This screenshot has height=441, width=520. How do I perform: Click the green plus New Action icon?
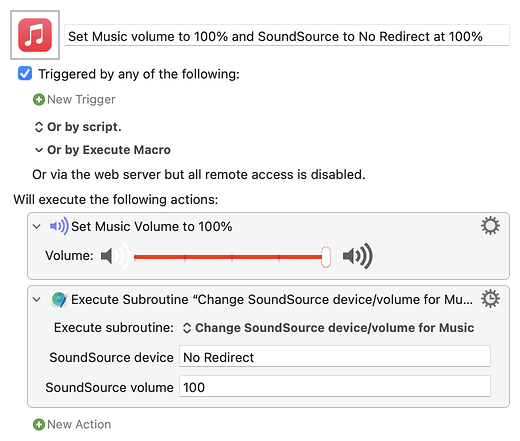[39, 424]
